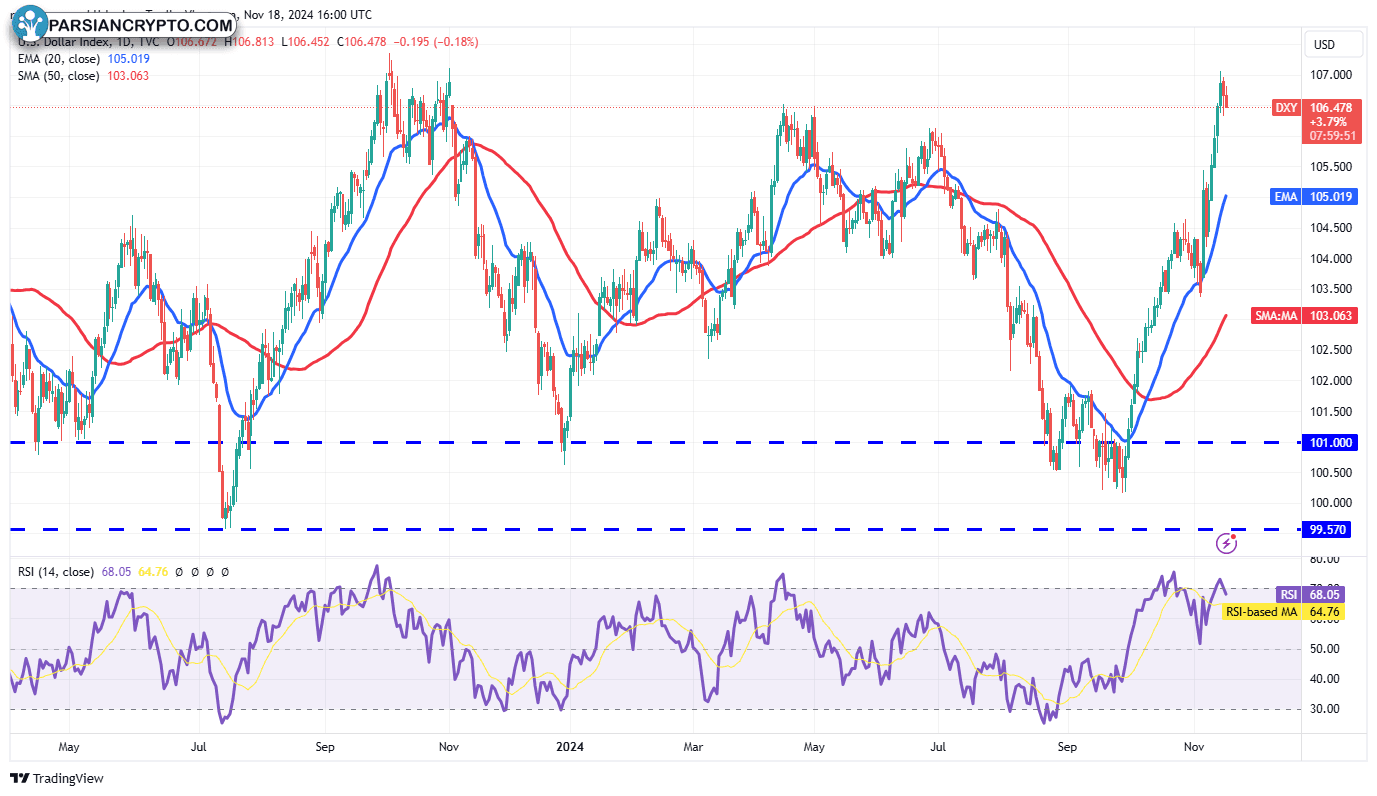Select the SMA (50, close) legend

pyautogui.click(x=58, y=76)
